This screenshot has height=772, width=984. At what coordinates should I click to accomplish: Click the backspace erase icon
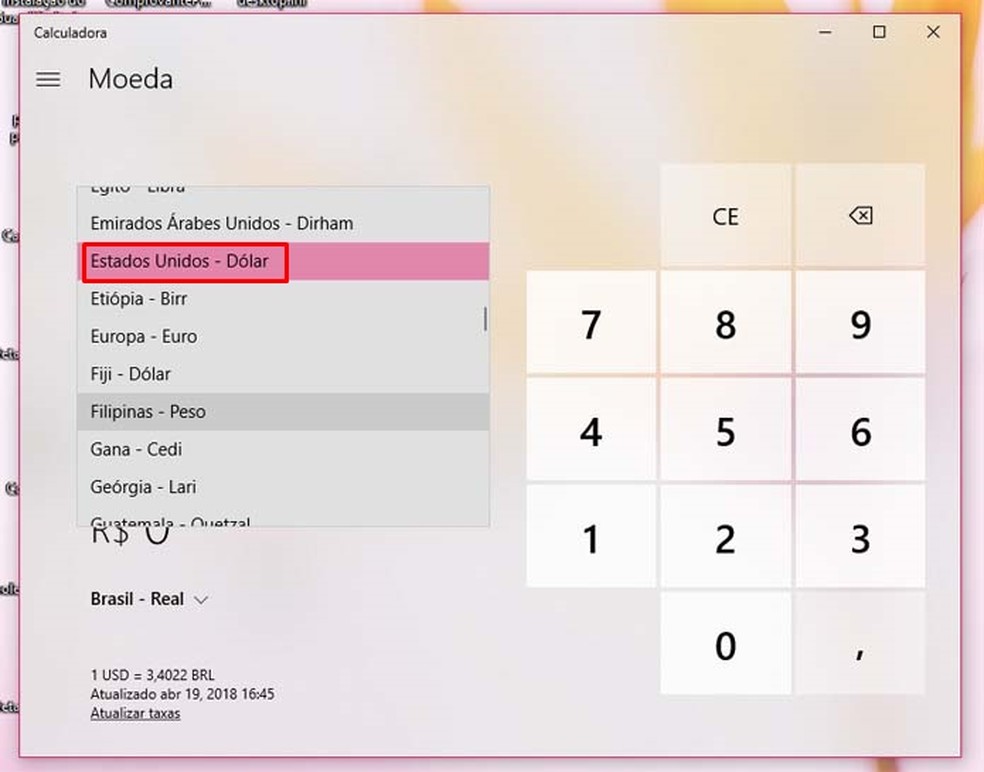point(860,215)
